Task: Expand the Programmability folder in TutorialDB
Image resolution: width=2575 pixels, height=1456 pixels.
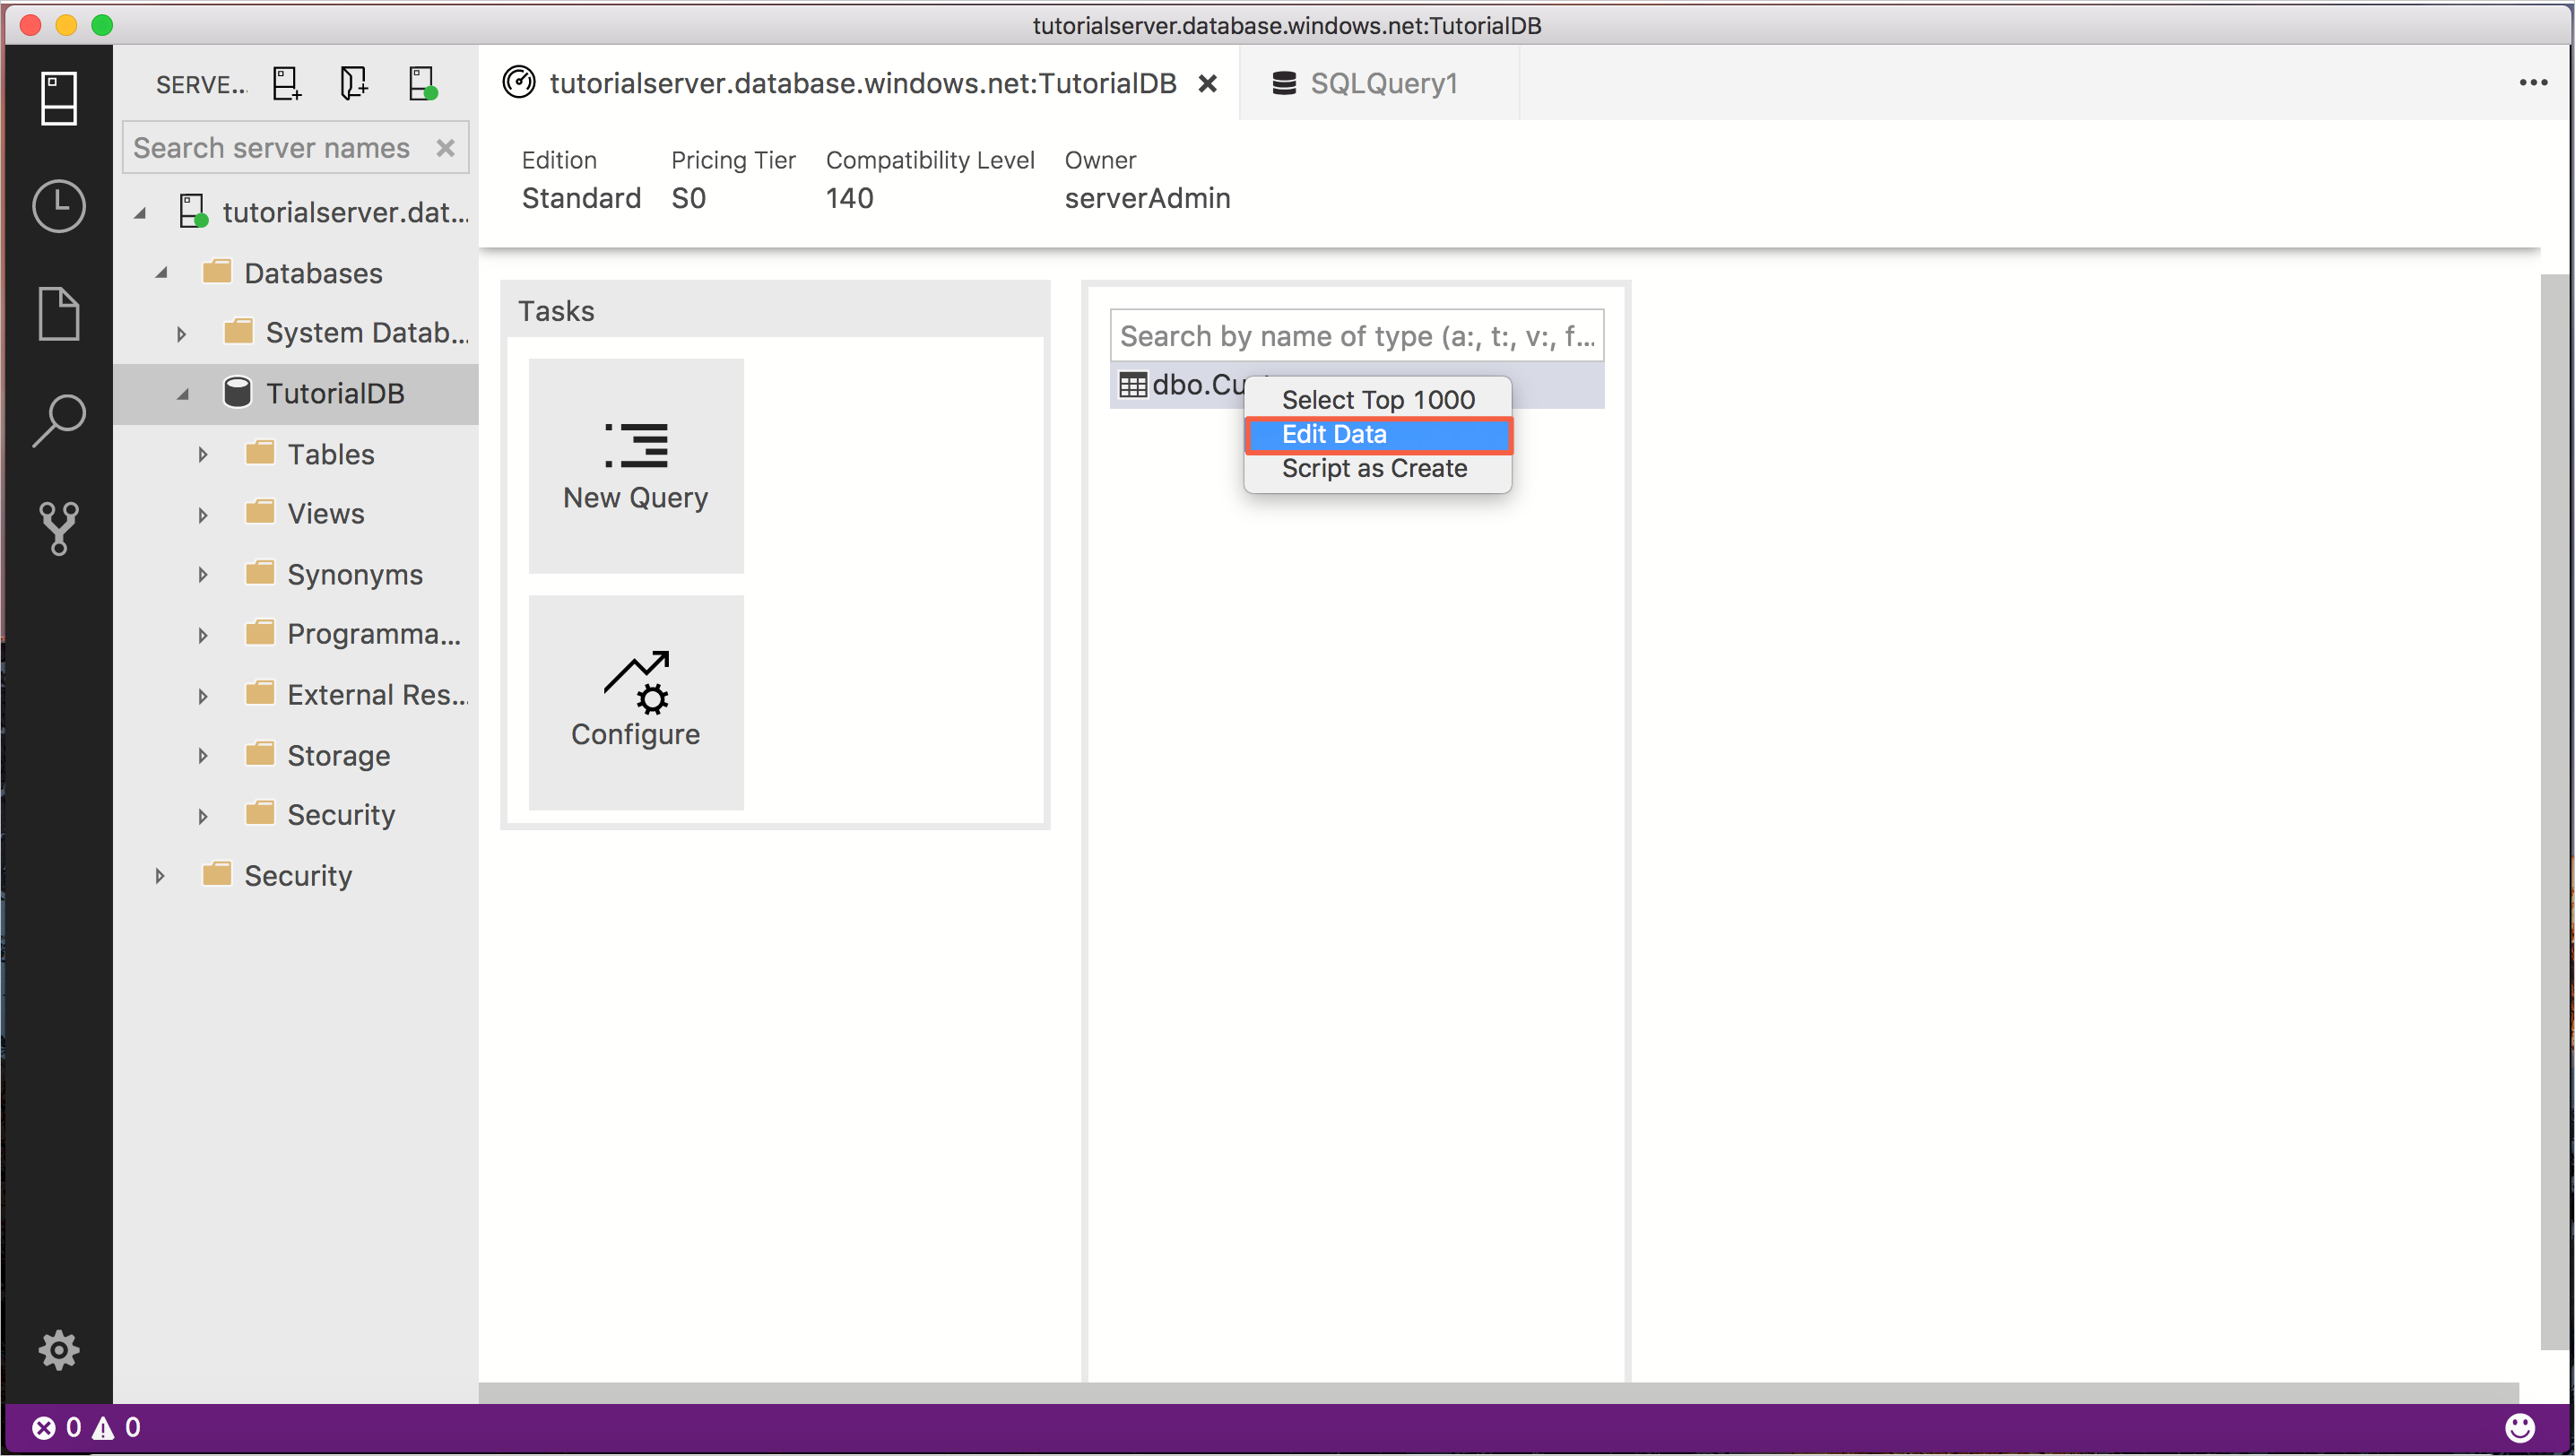Action: (200, 633)
